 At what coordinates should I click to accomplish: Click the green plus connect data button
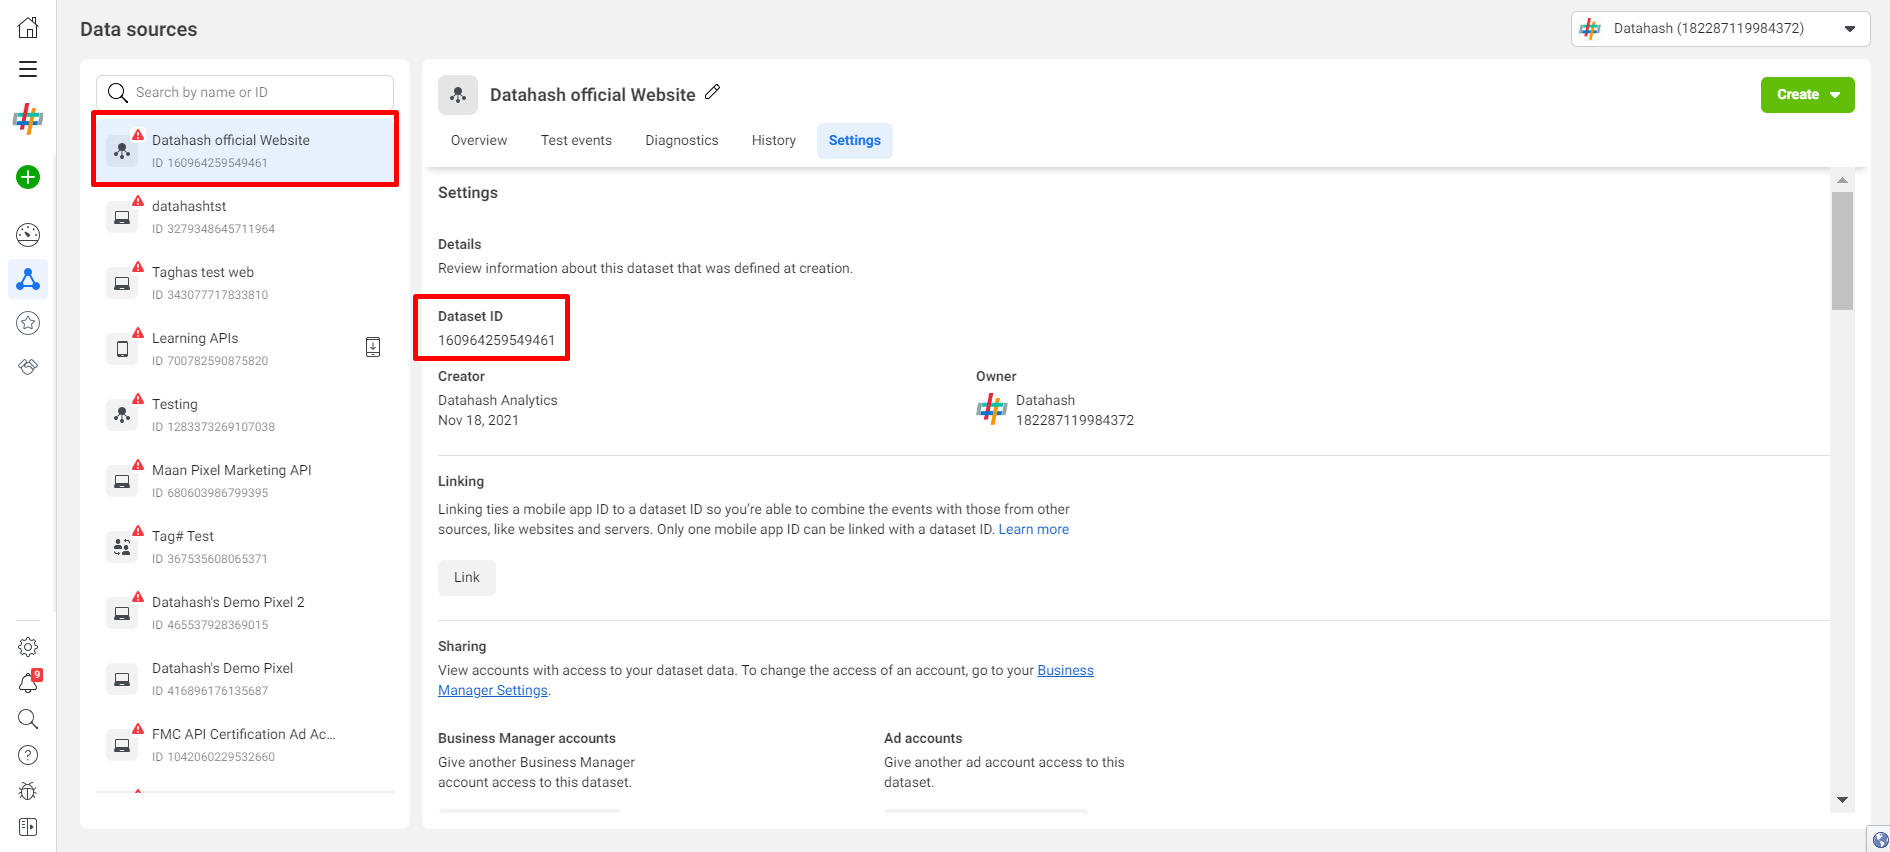coord(28,177)
